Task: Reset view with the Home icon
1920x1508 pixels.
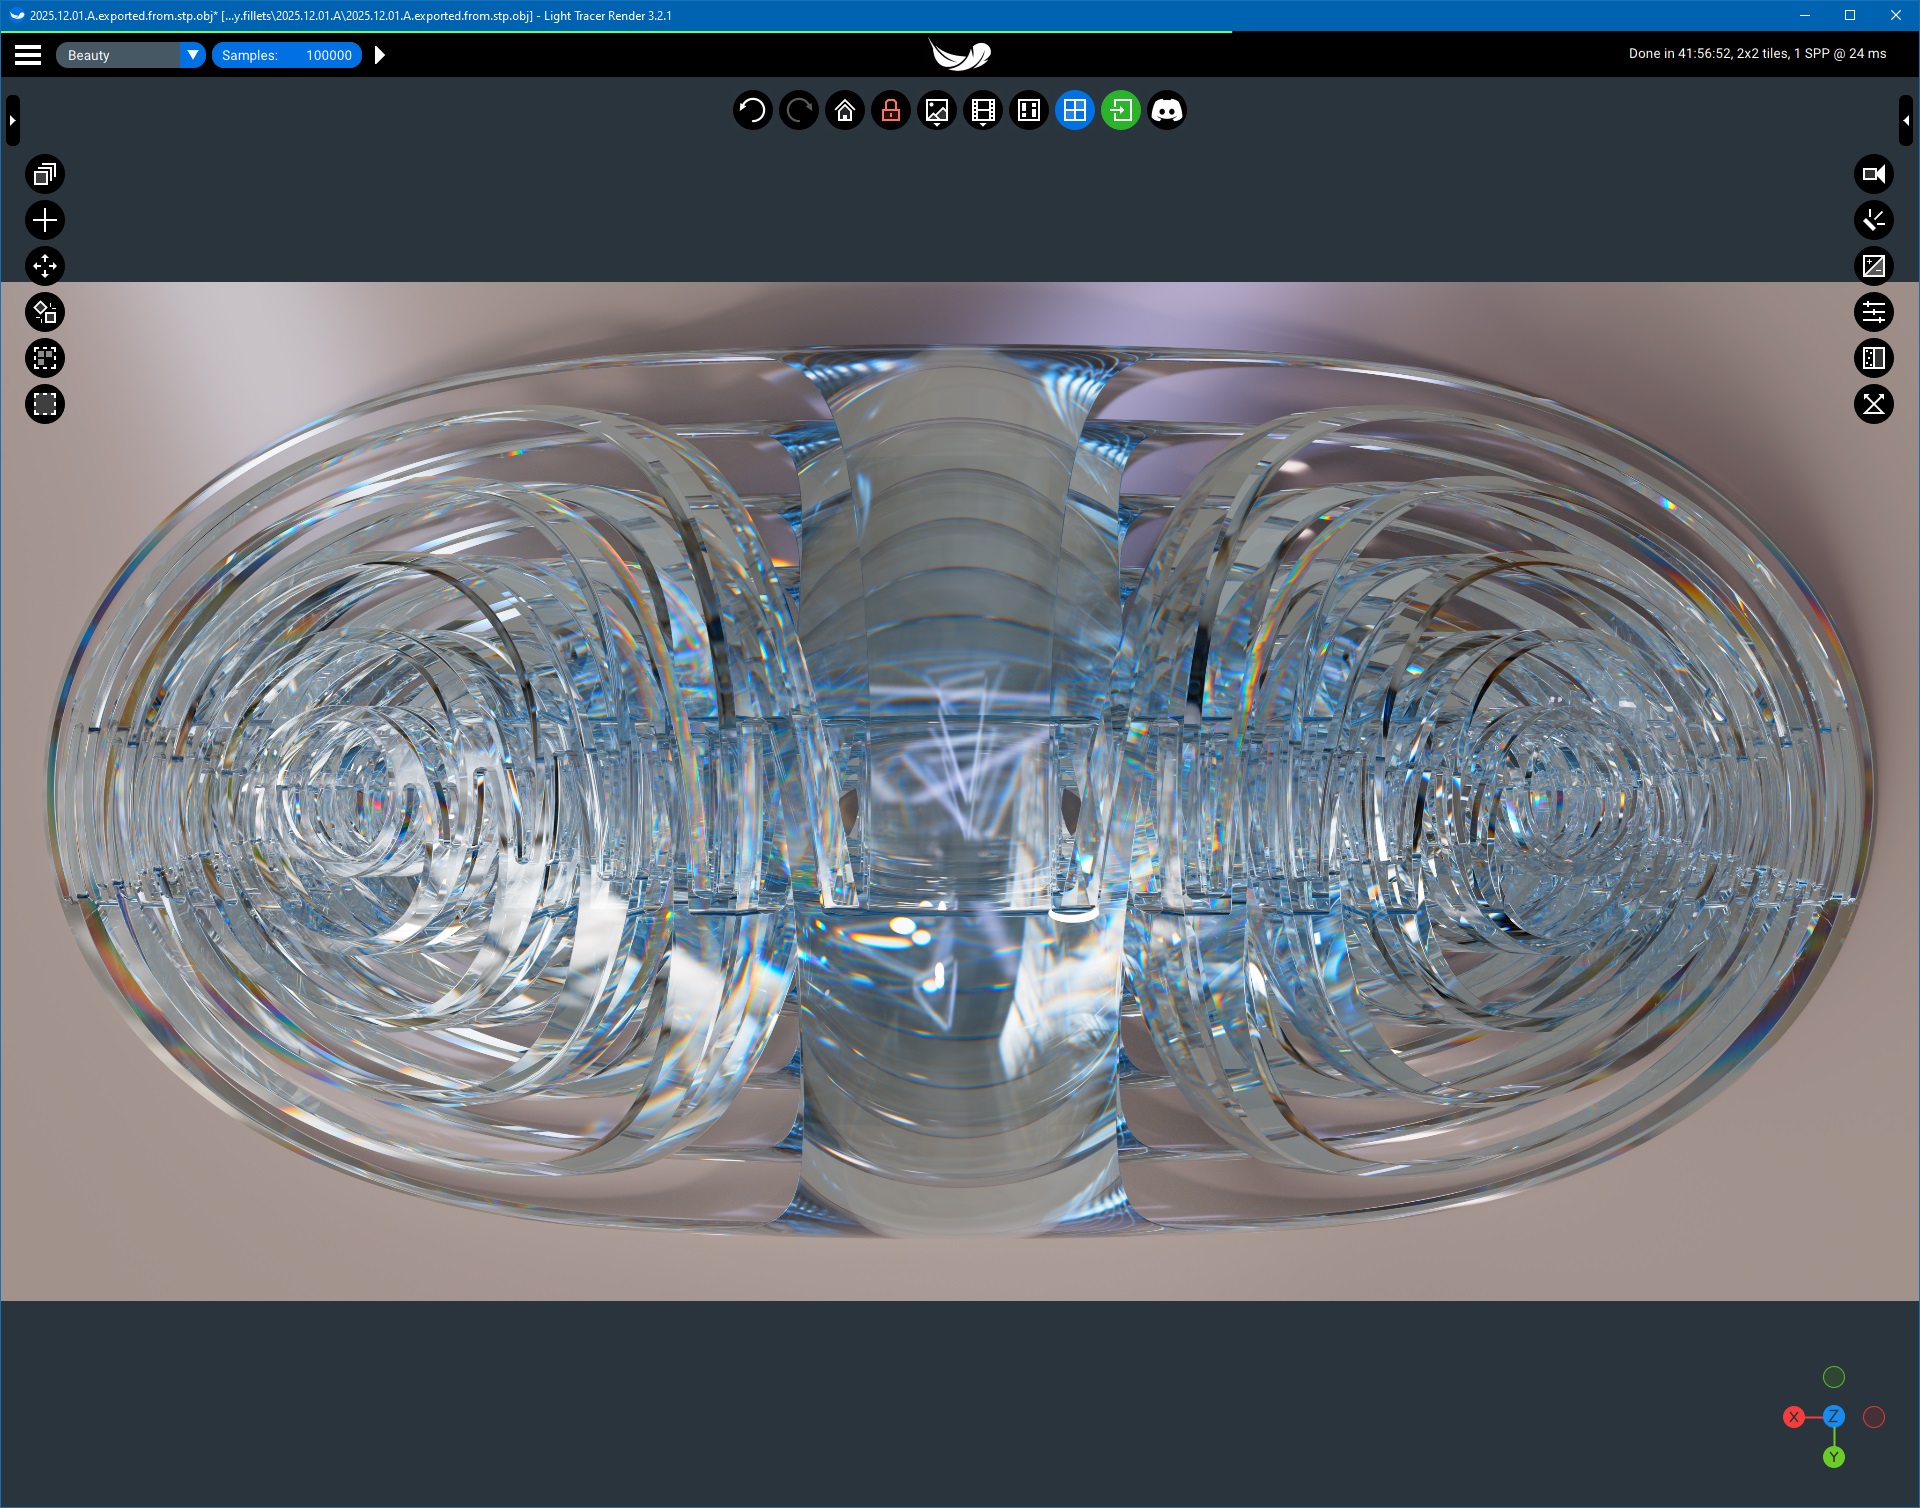Action: pyautogui.click(x=844, y=110)
